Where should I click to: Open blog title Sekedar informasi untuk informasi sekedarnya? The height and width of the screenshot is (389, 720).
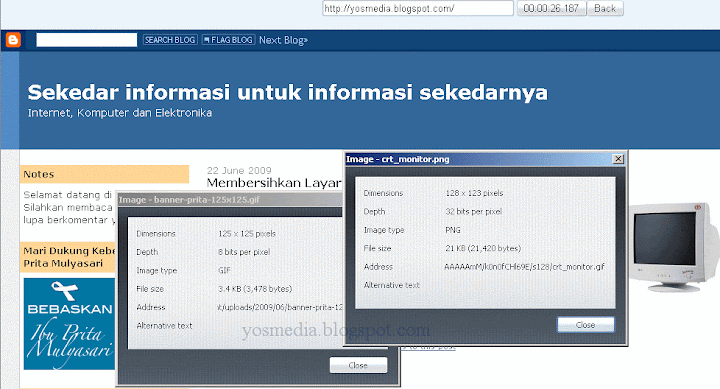(287, 92)
